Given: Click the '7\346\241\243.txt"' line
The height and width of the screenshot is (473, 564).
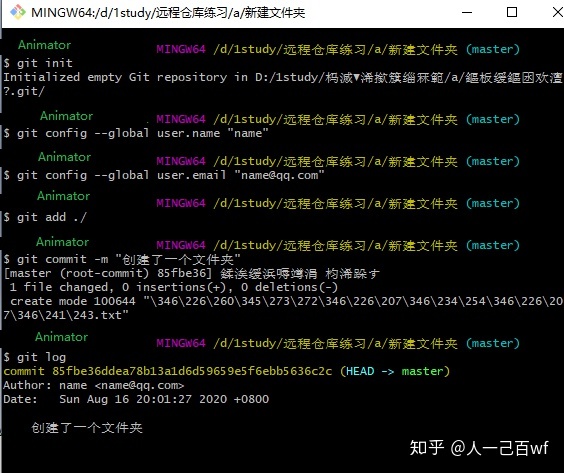Looking at the screenshot, I should pos(66,315).
